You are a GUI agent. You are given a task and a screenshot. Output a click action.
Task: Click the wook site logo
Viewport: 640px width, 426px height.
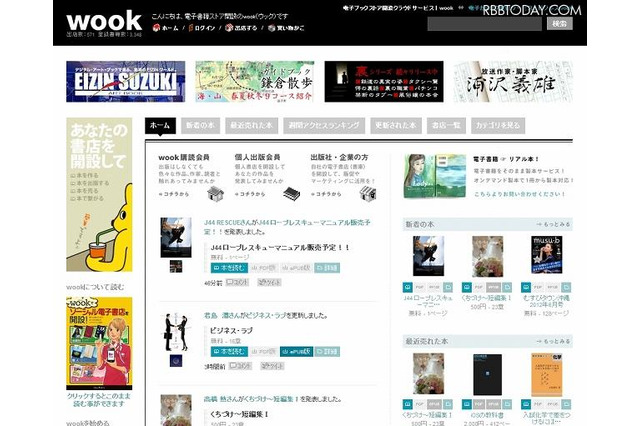(x=104, y=21)
